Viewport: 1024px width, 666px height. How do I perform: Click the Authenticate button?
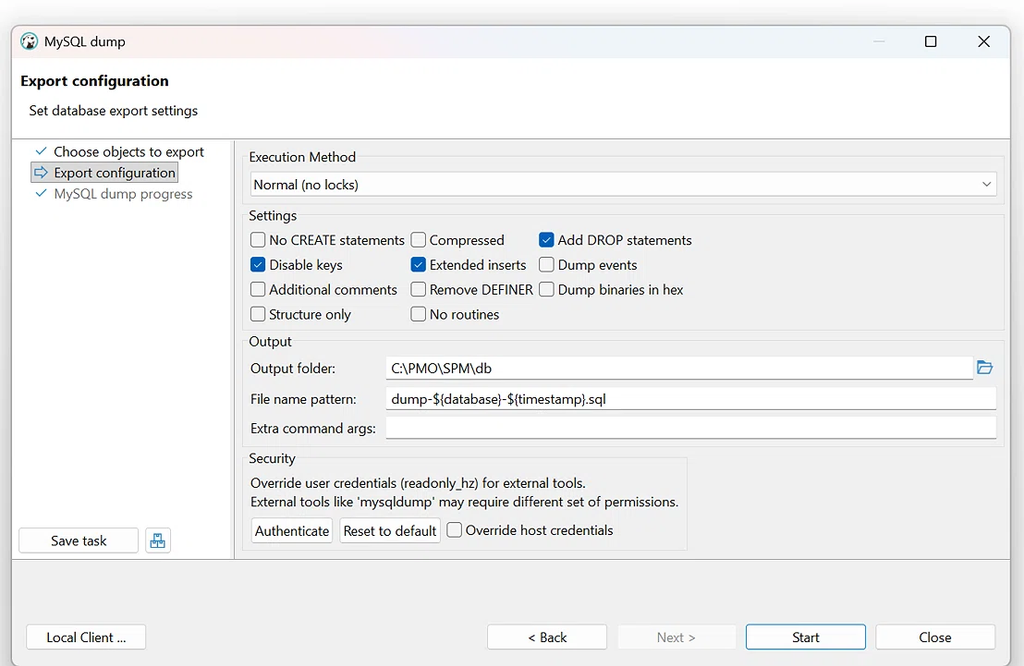pyautogui.click(x=292, y=530)
